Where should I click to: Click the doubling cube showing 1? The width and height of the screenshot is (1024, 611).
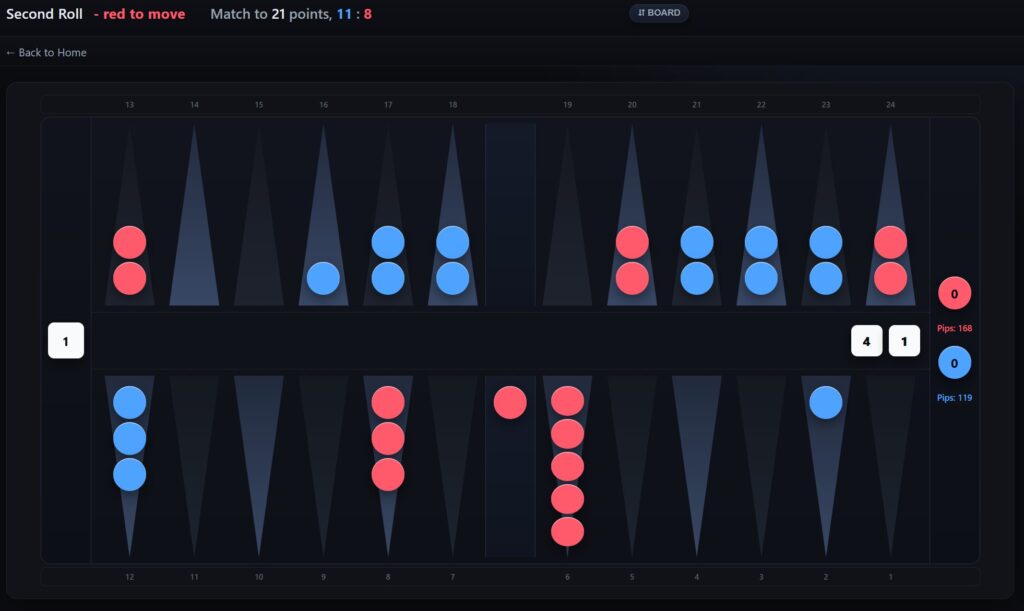click(66, 341)
